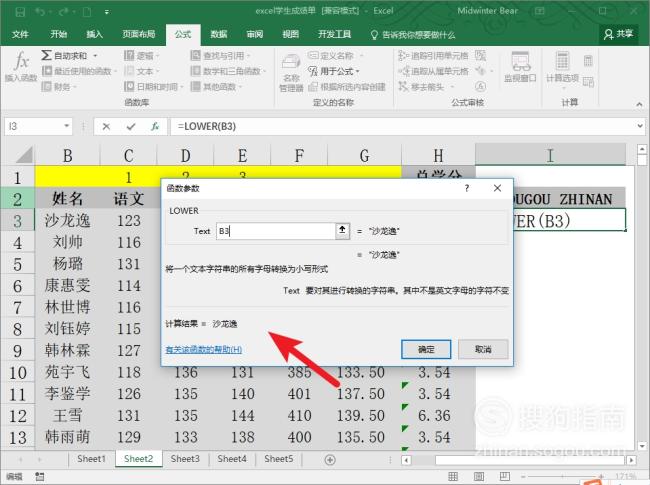
Task: Switch to the Review tab
Action: tap(255, 34)
